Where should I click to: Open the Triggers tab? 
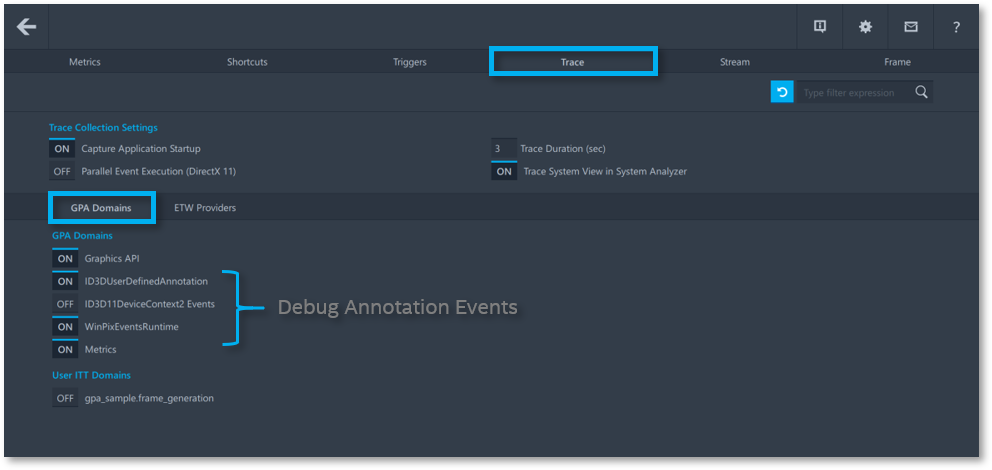(410, 62)
